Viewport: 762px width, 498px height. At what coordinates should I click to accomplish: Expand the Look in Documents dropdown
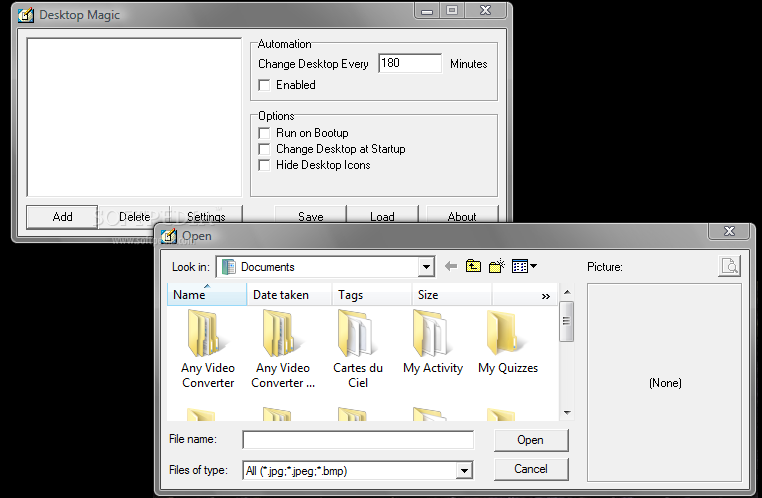426,267
